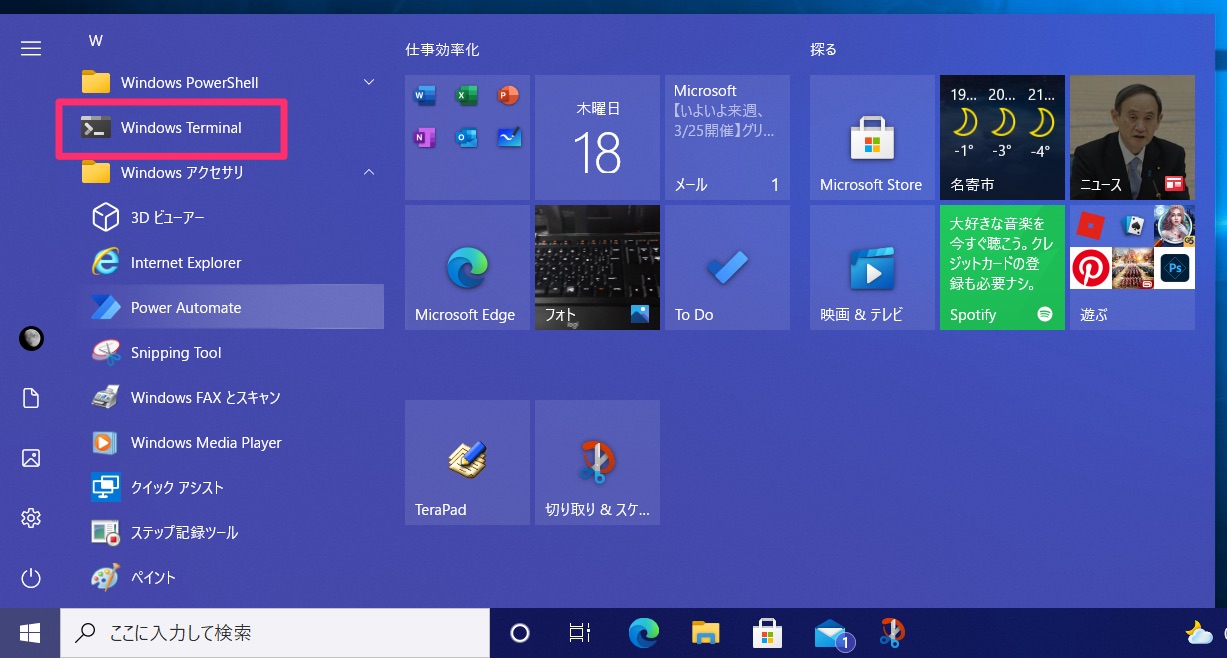Open the フォト tile
1227x658 pixels.
click(597, 267)
